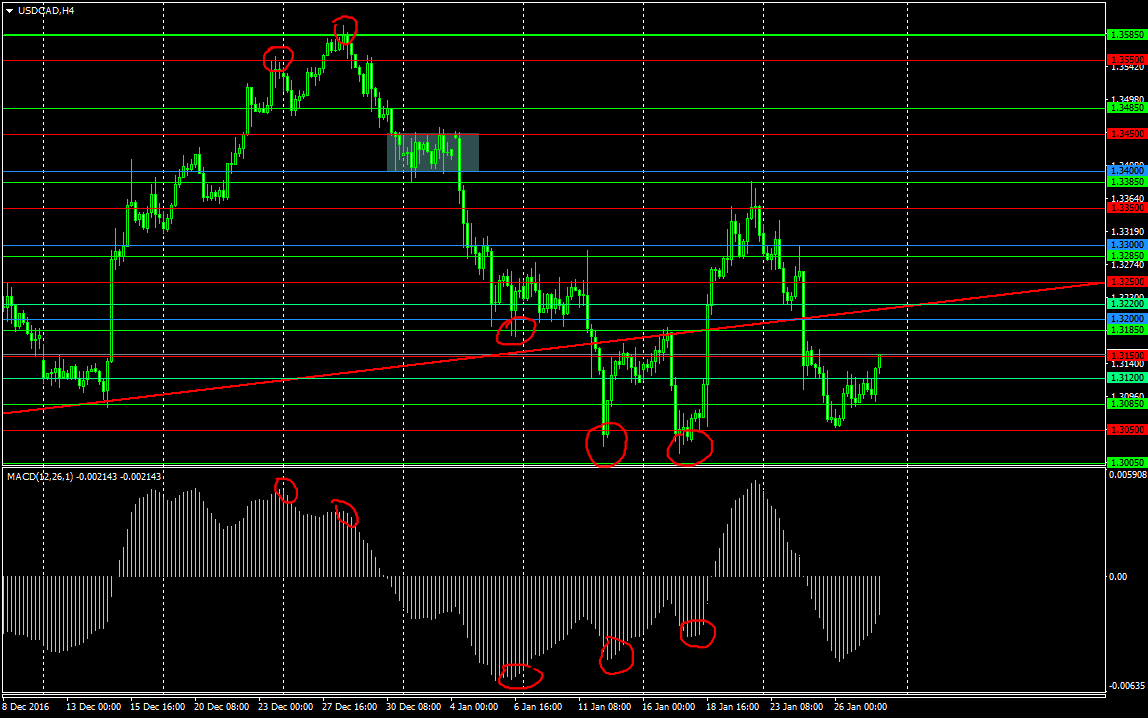Click the green 1.32850 level label
This screenshot has width=1148, height=718.
[1127, 256]
